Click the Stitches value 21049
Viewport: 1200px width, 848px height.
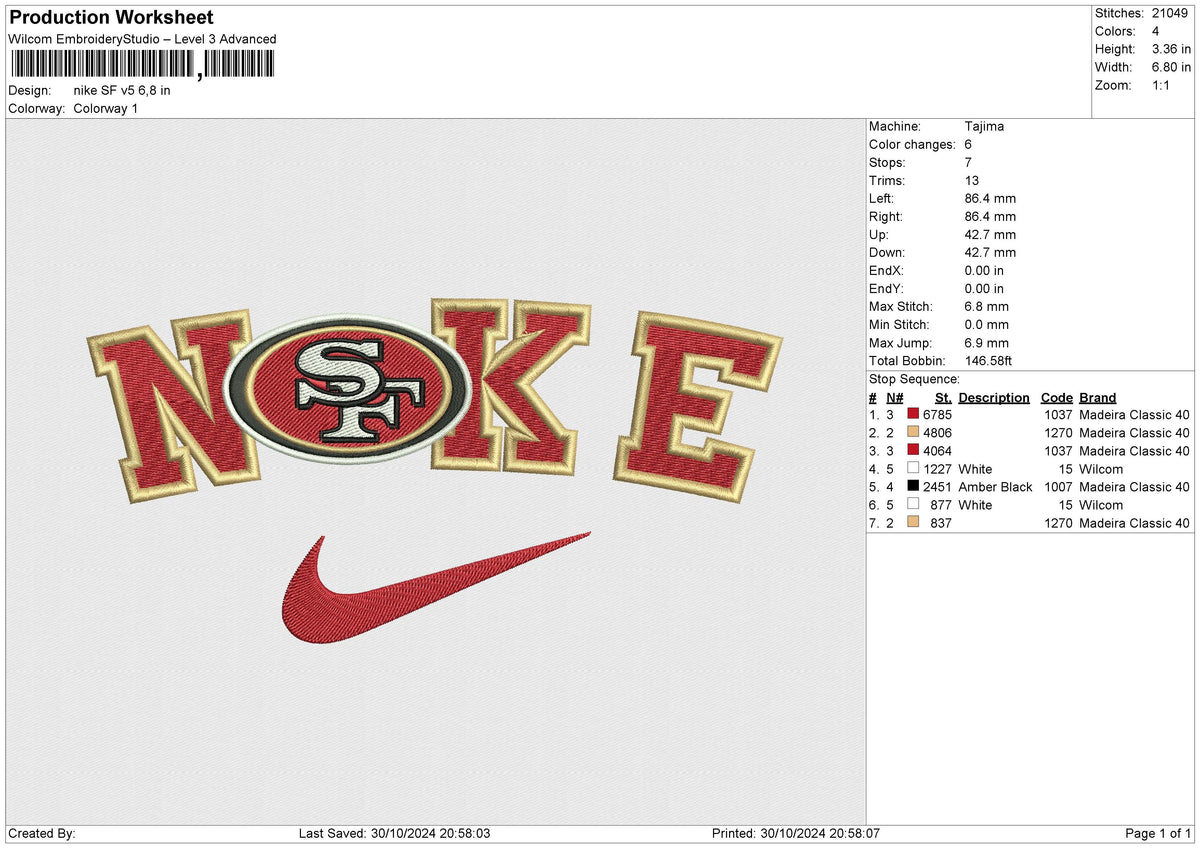tap(1170, 13)
